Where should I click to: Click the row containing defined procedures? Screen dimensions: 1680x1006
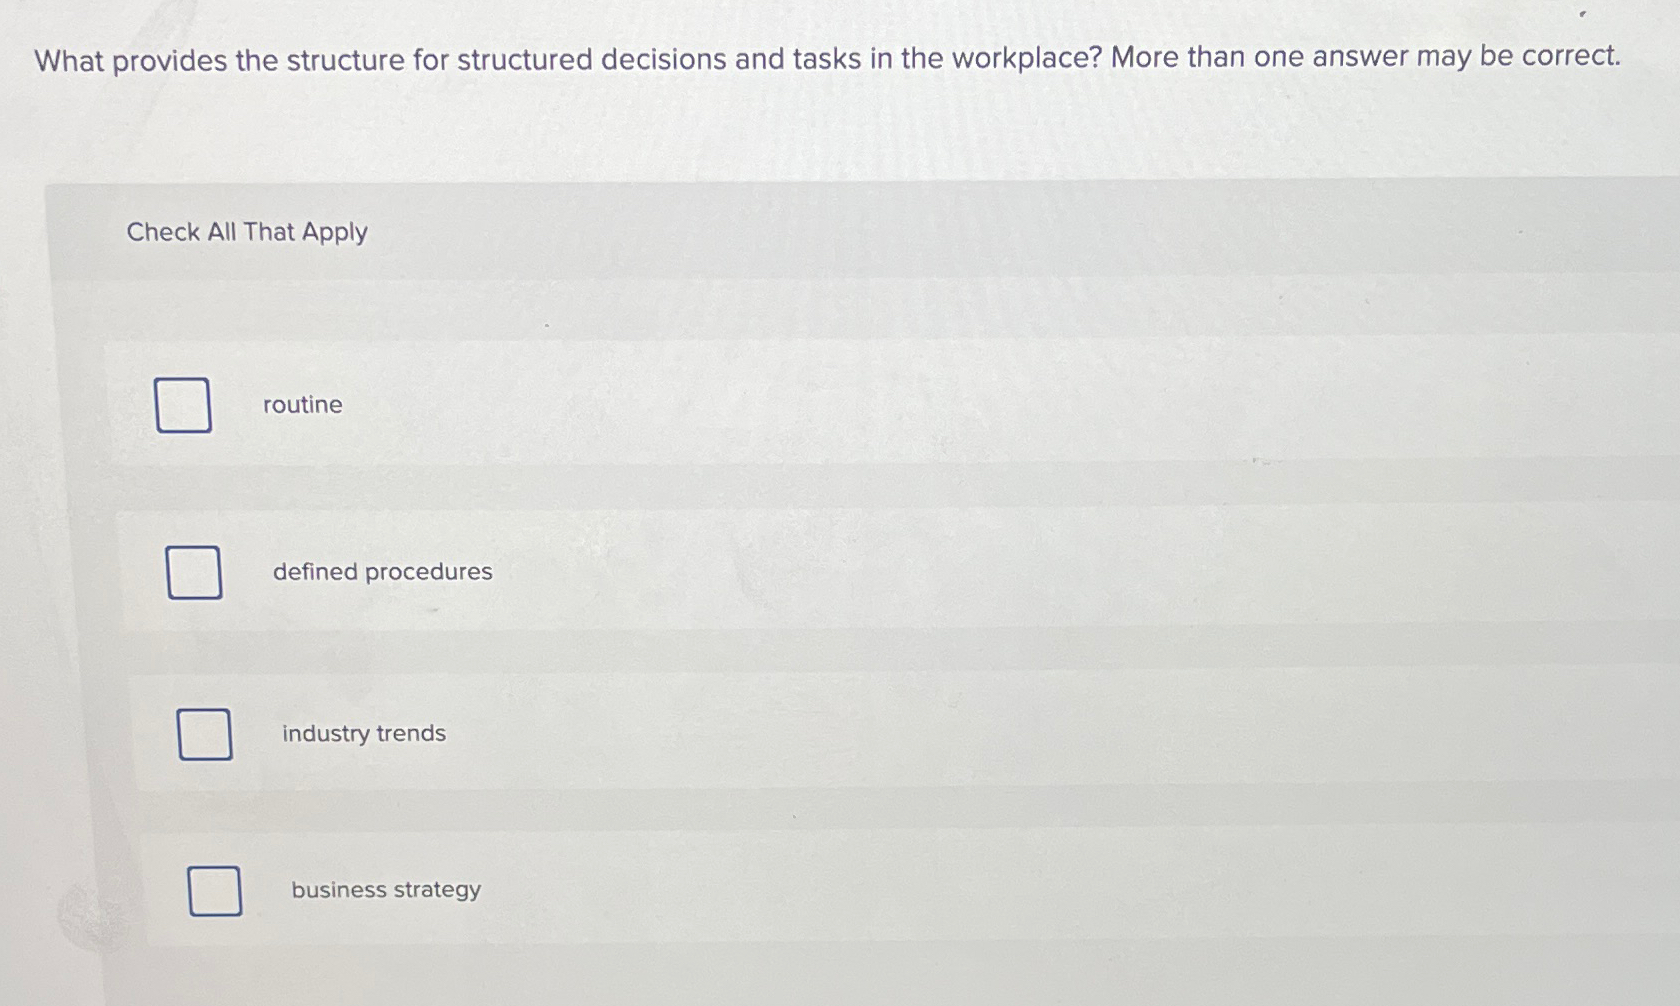coord(600,571)
